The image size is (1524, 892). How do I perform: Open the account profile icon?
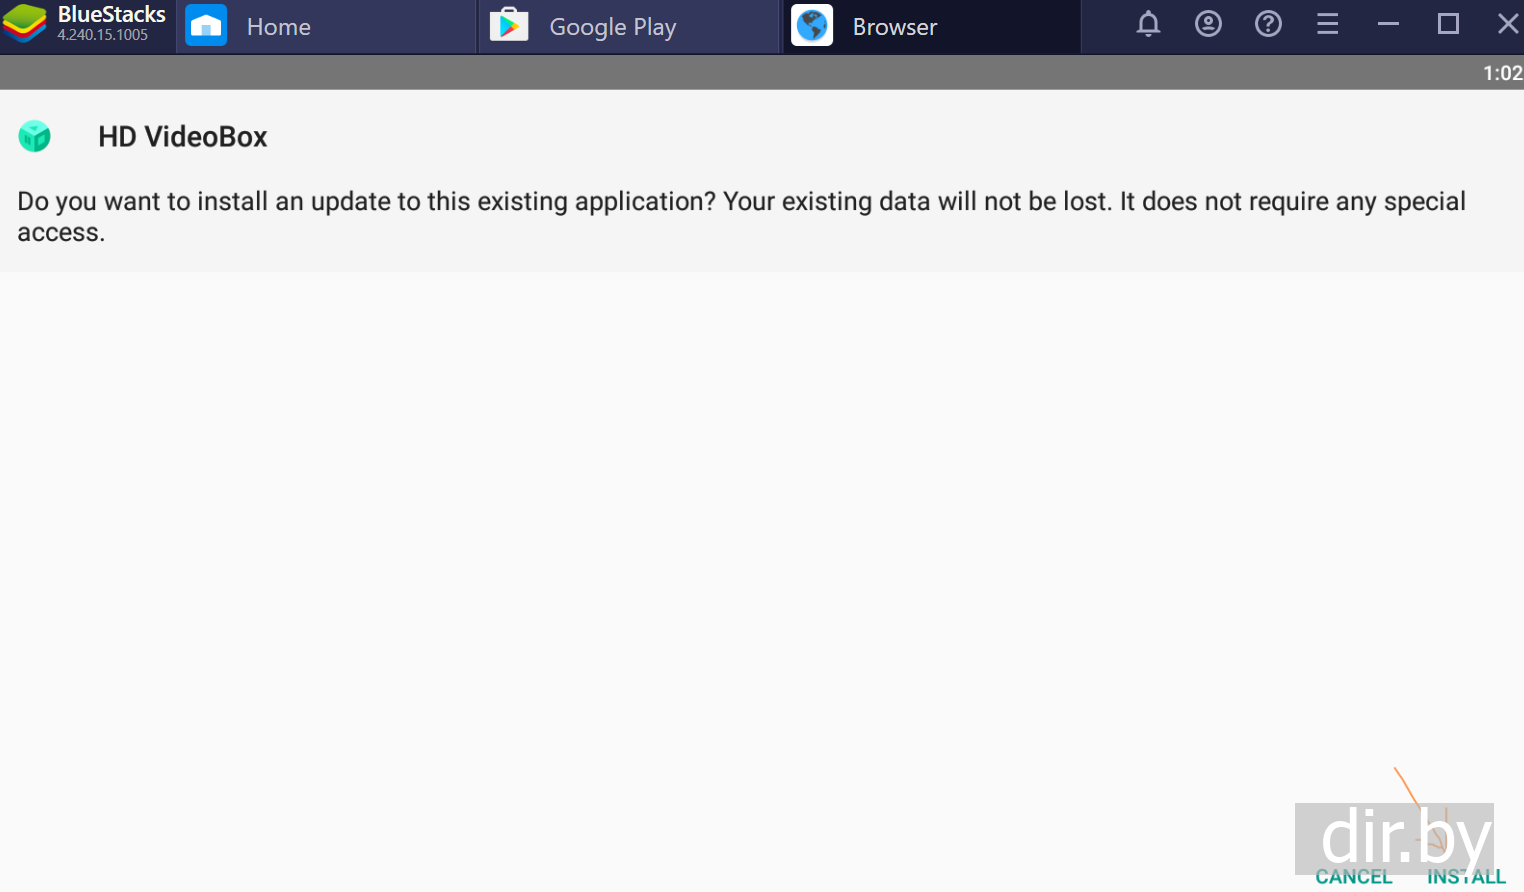click(1208, 24)
